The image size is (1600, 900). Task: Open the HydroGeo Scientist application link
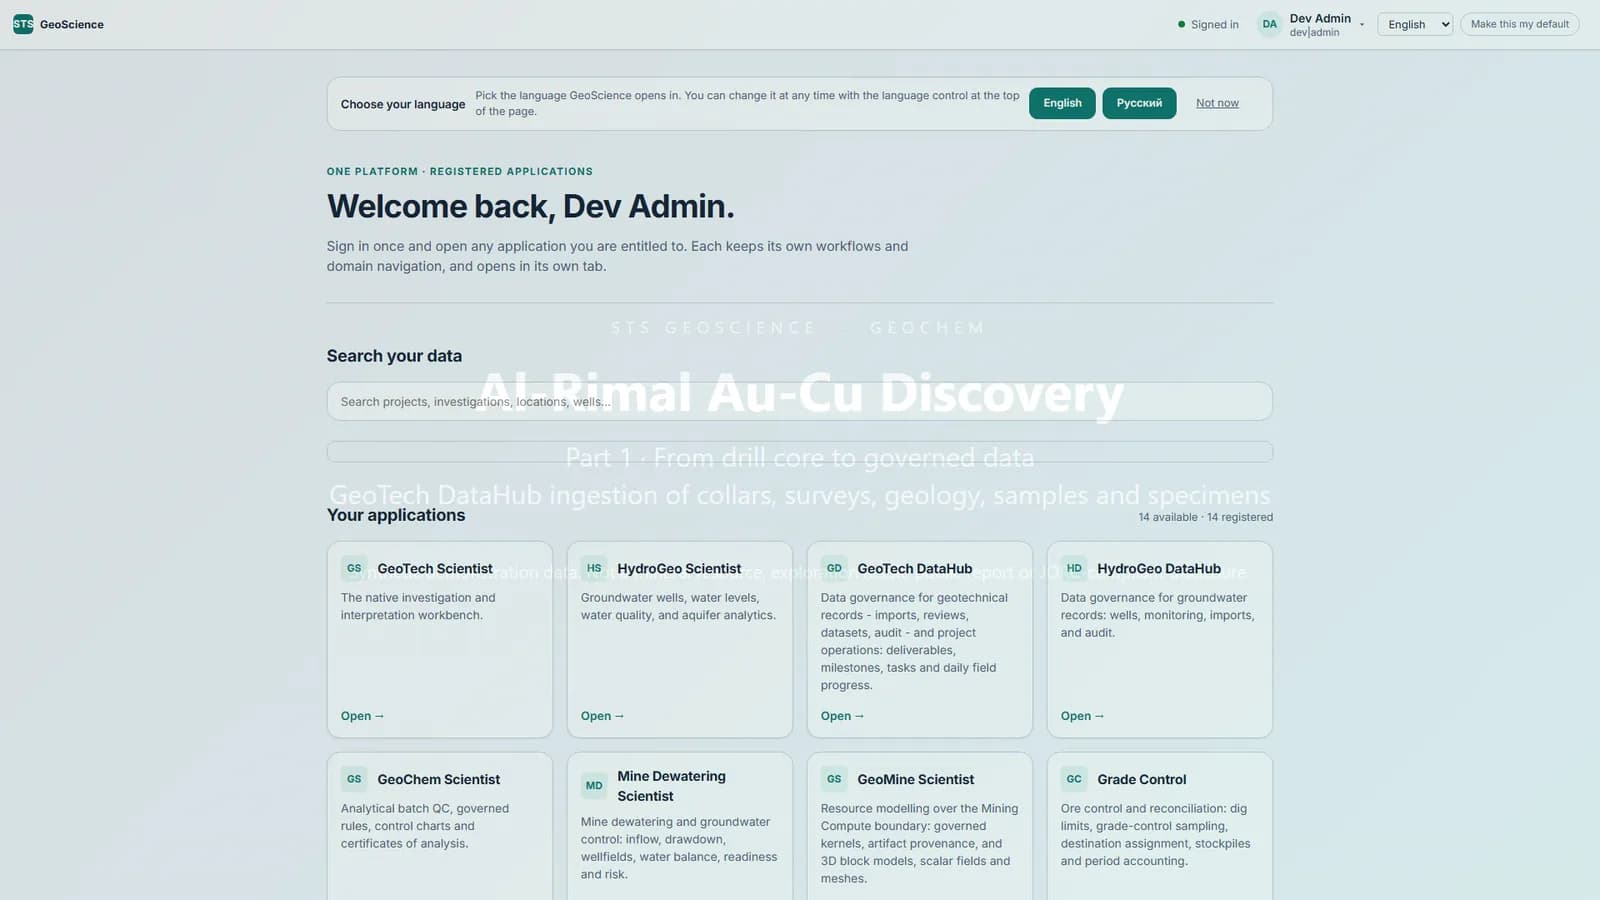602,716
